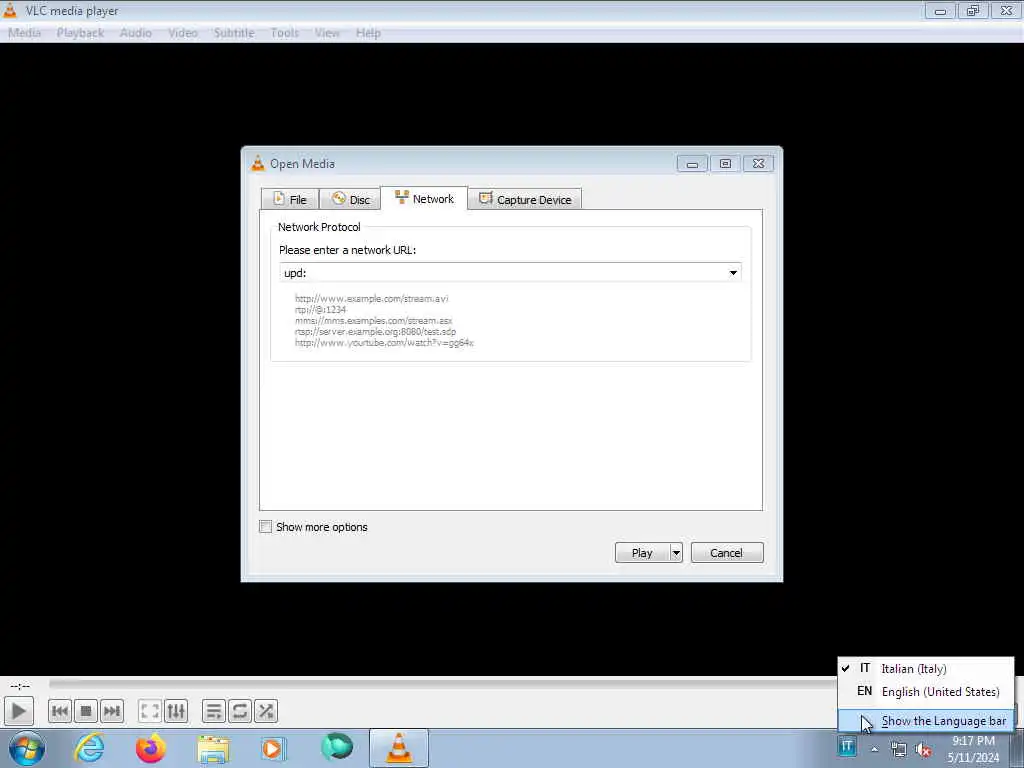Image resolution: width=1024 pixels, height=768 pixels.
Task: Click the VLC cone icon in main title bar
Action: (x=10, y=10)
